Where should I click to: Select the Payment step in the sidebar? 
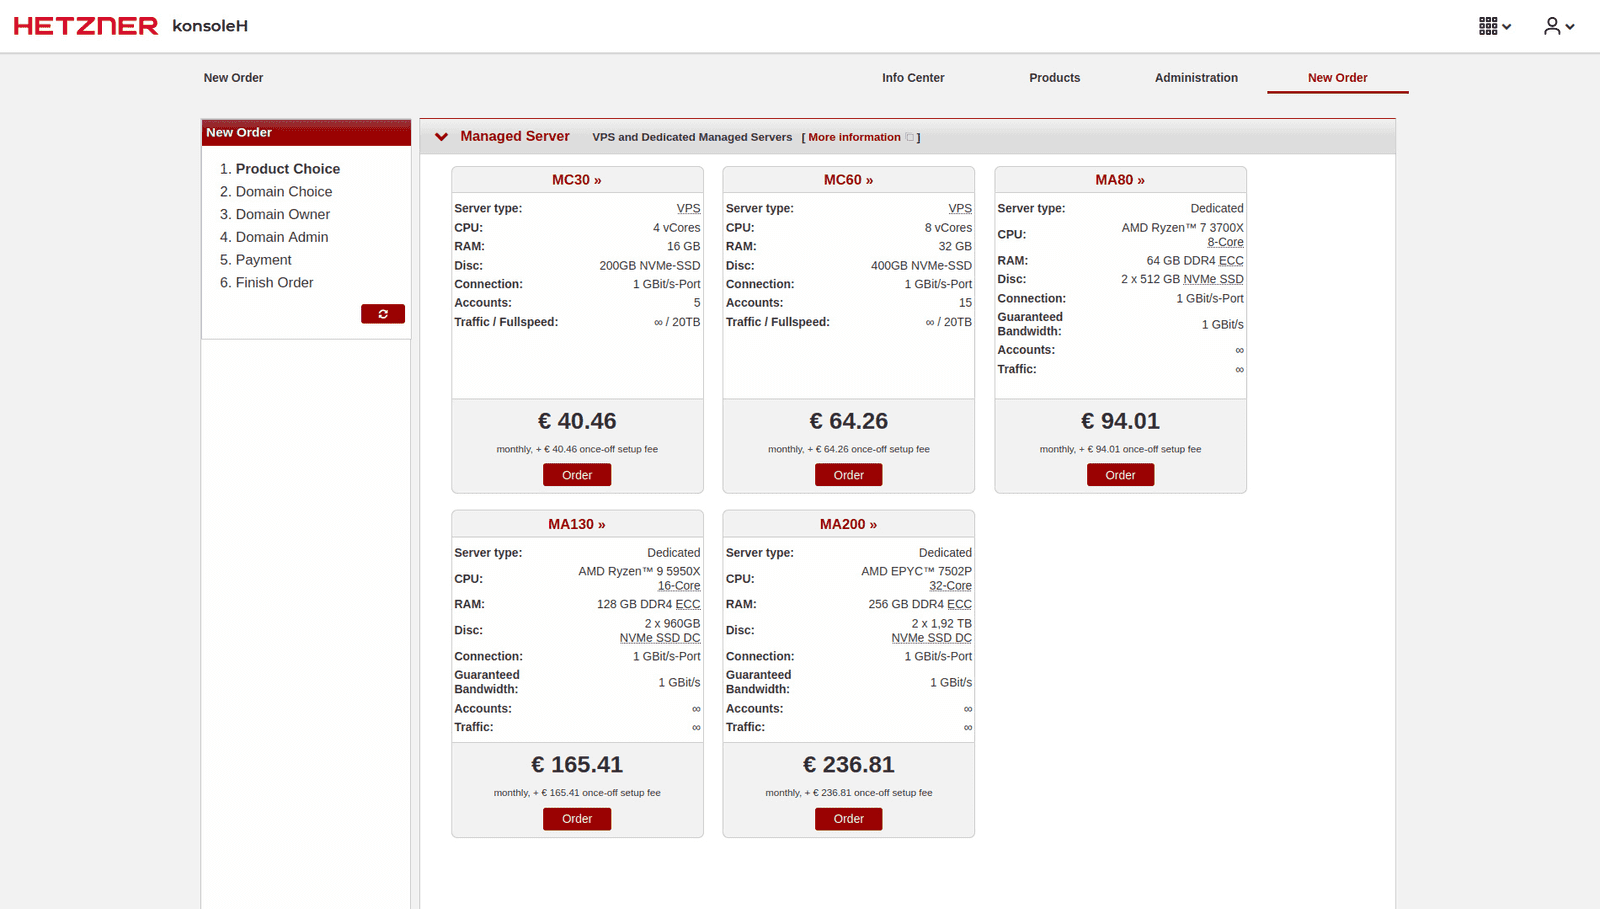[x=263, y=259]
